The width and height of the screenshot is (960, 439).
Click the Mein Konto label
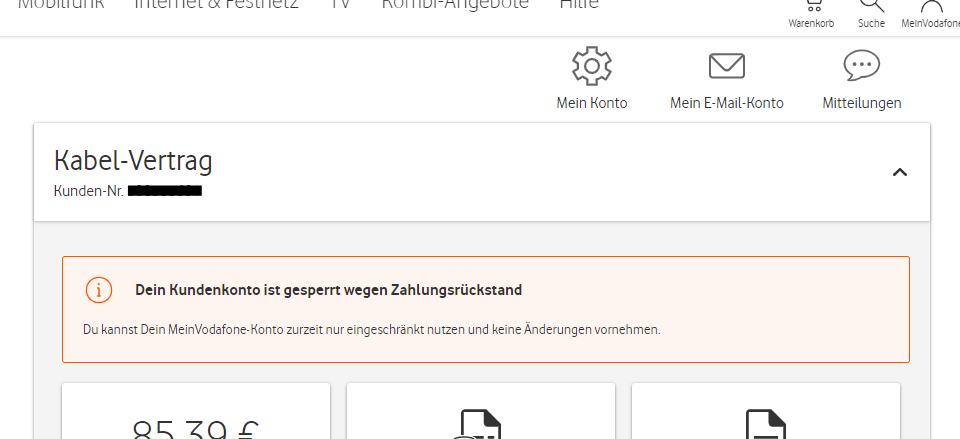(x=591, y=103)
